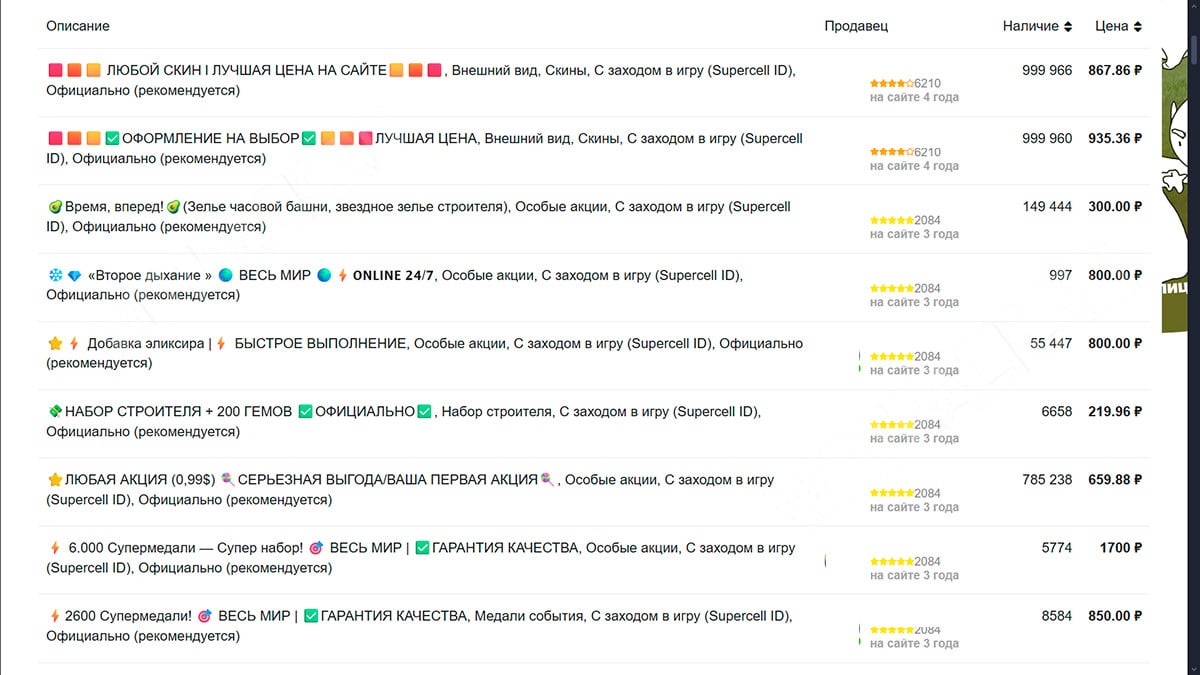Click 'на сайте 4 года' in the ЛЮБОЙ СКИН row
Image resolution: width=1200 pixels, height=675 pixels.
[914, 98]
